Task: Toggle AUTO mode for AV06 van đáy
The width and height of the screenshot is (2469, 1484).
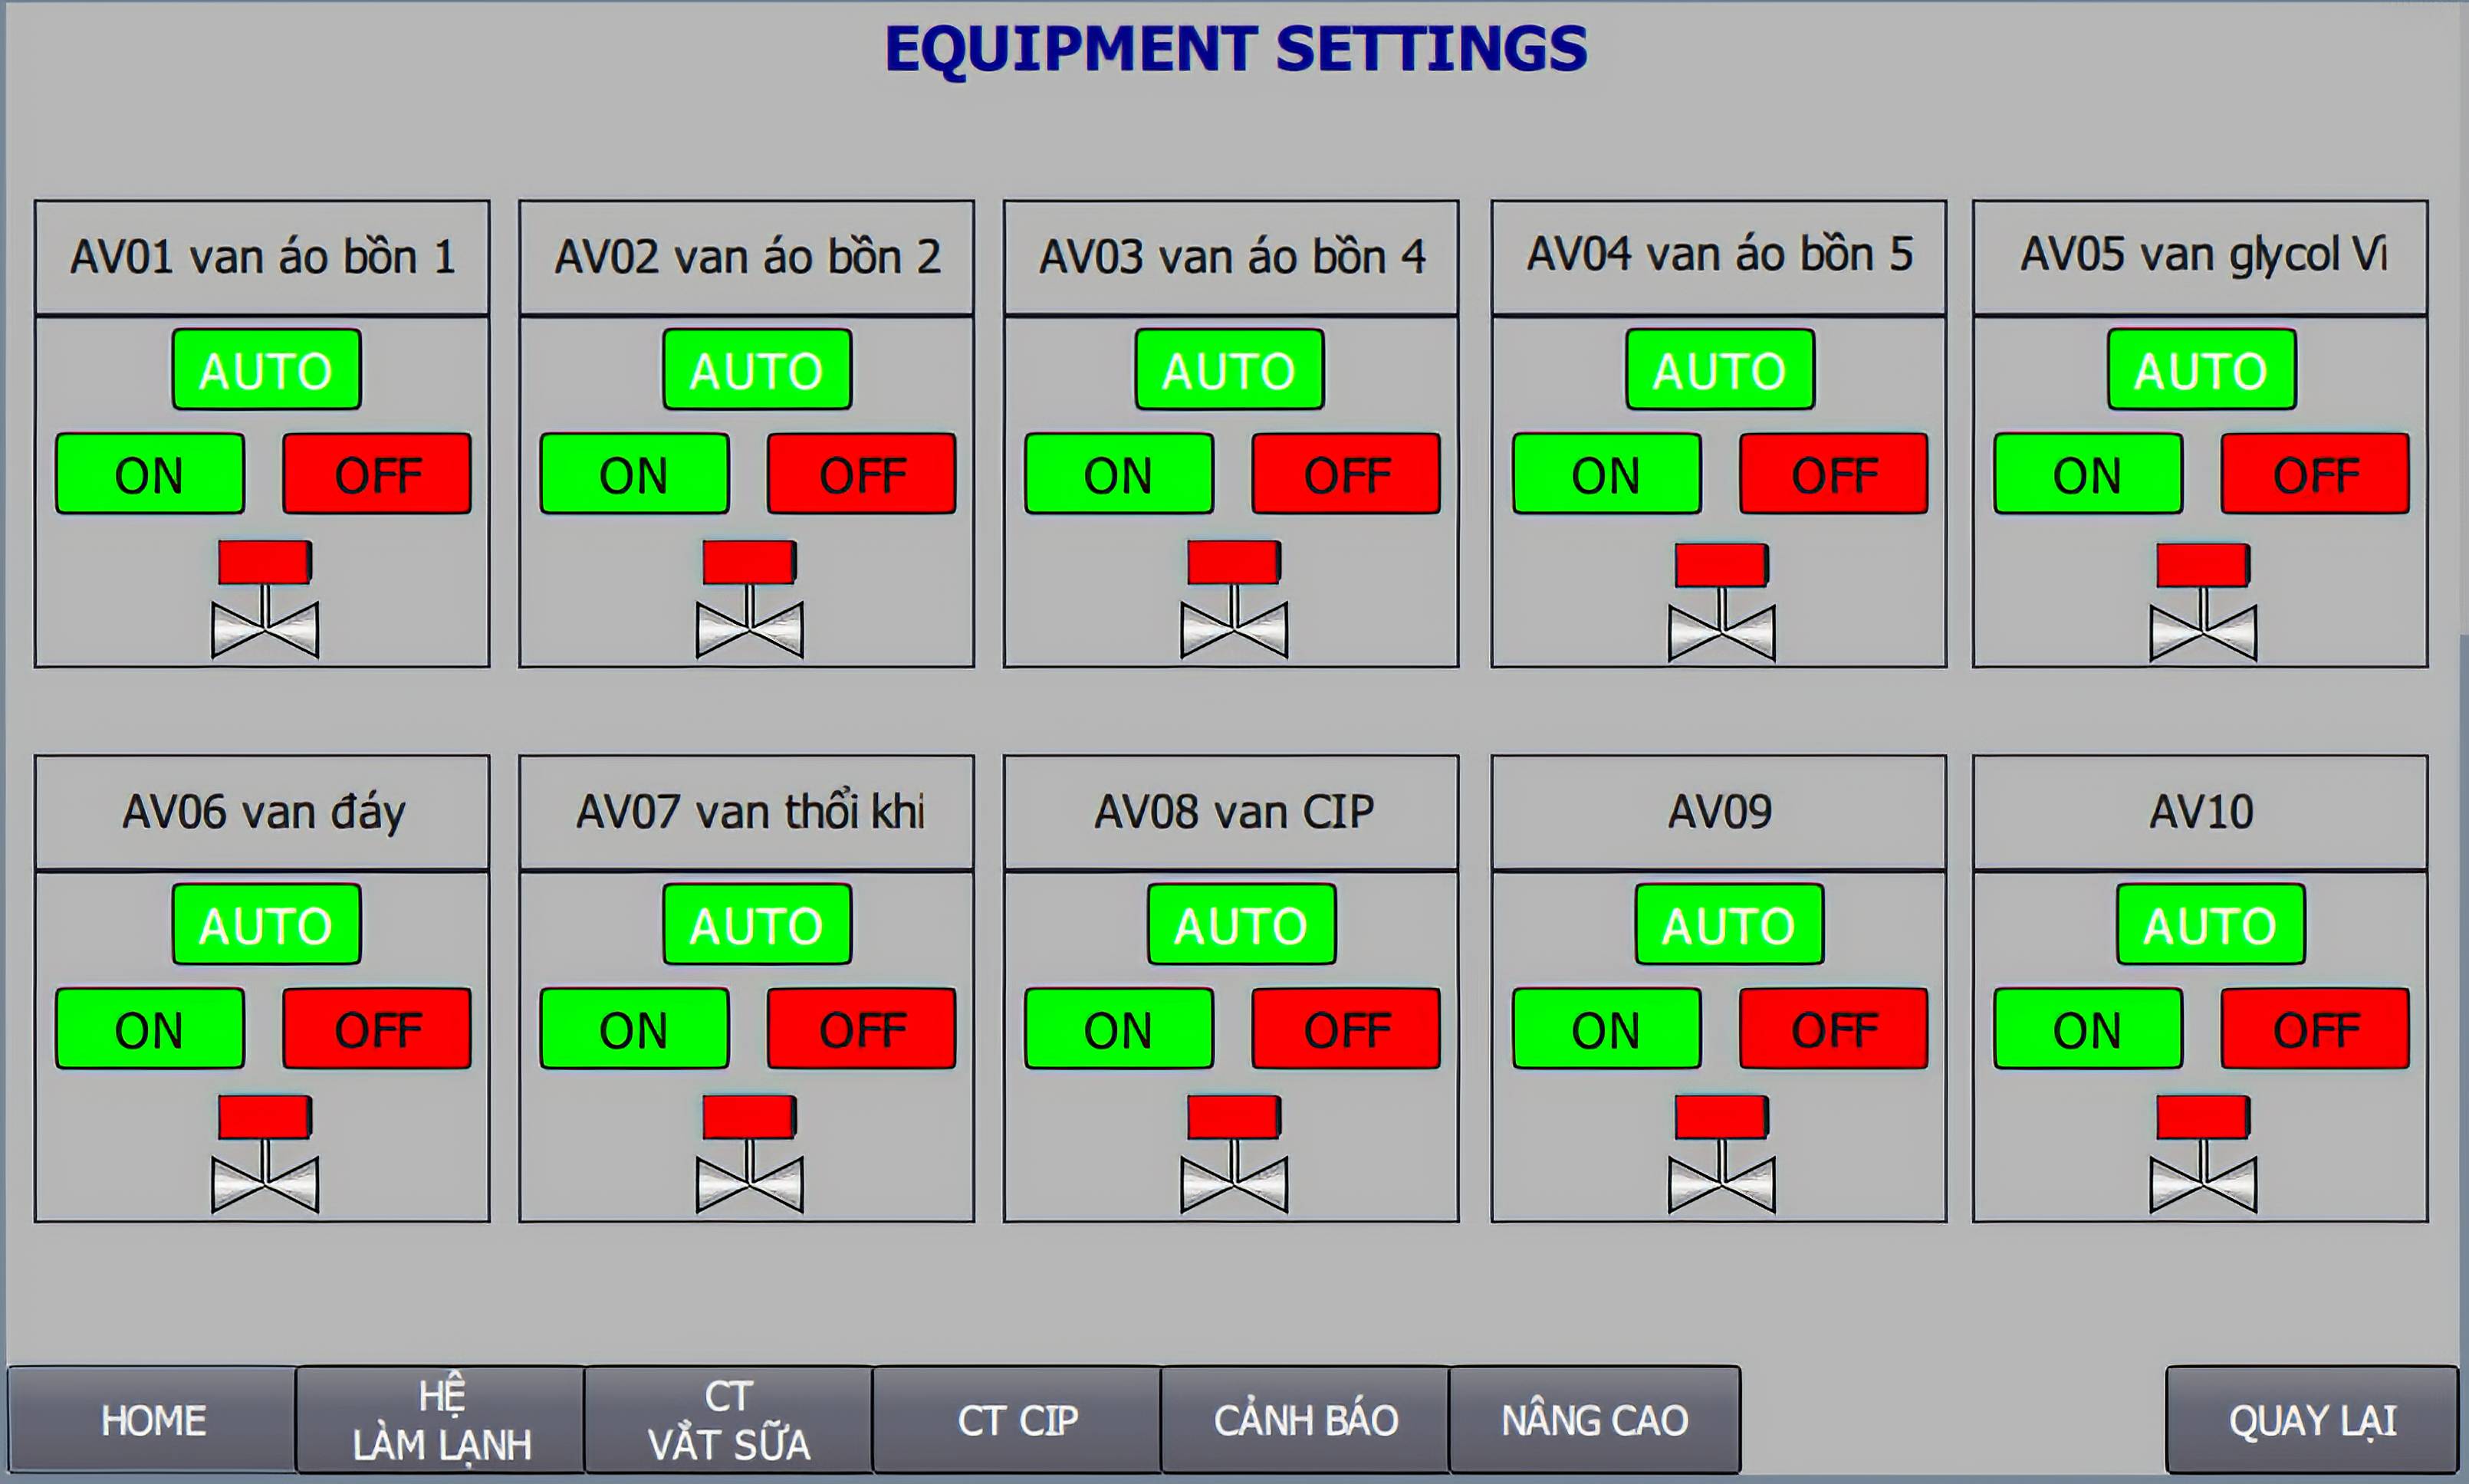Action: tap(266, 924)
